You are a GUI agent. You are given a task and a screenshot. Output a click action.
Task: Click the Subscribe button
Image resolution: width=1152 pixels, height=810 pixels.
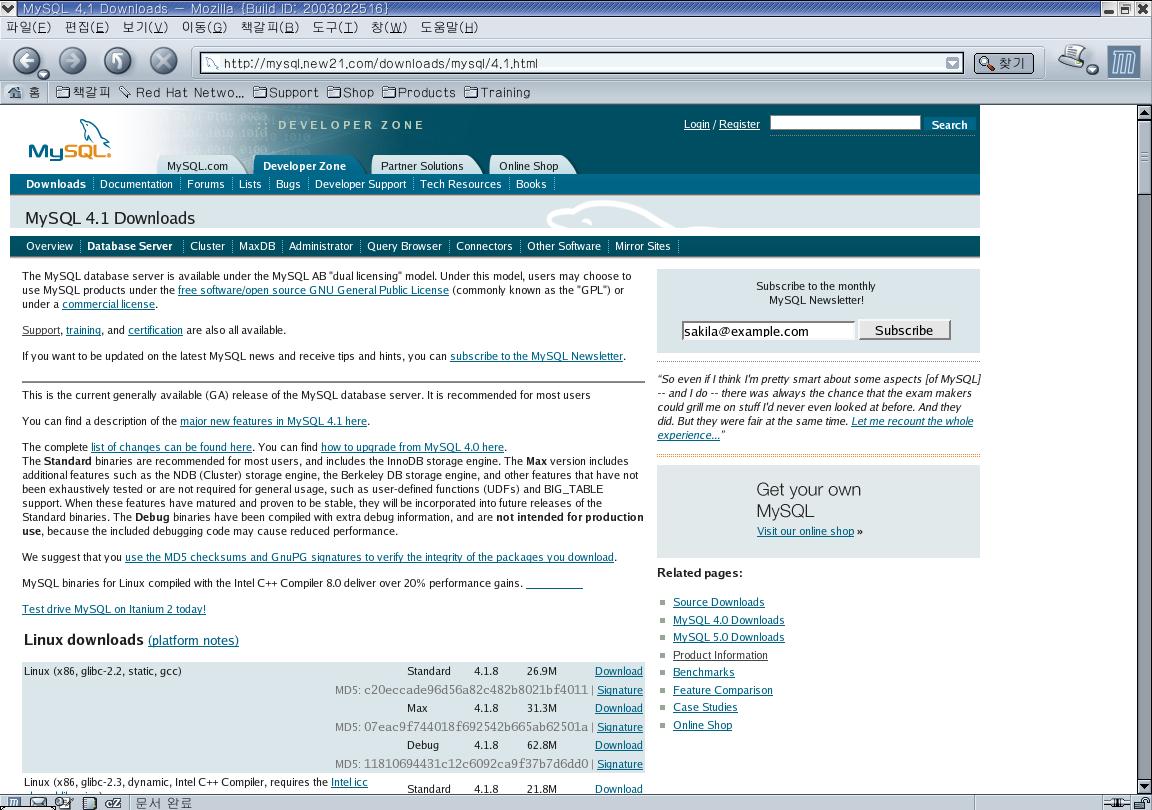pos(904,330)
